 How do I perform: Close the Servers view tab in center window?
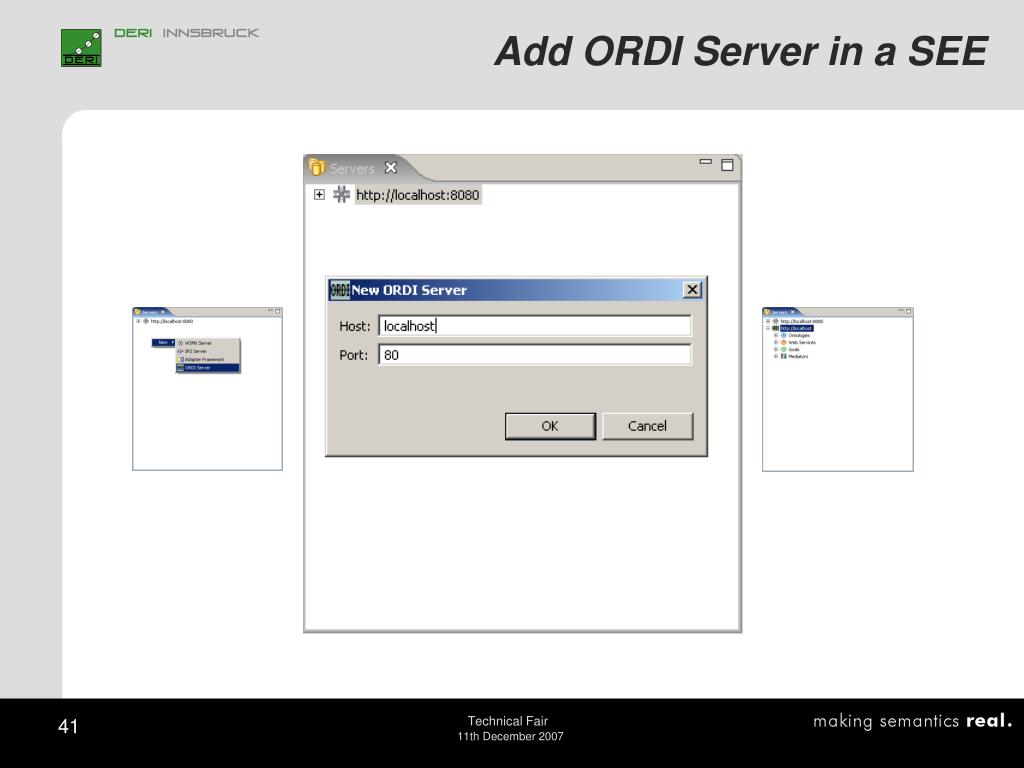pos(391,168)
